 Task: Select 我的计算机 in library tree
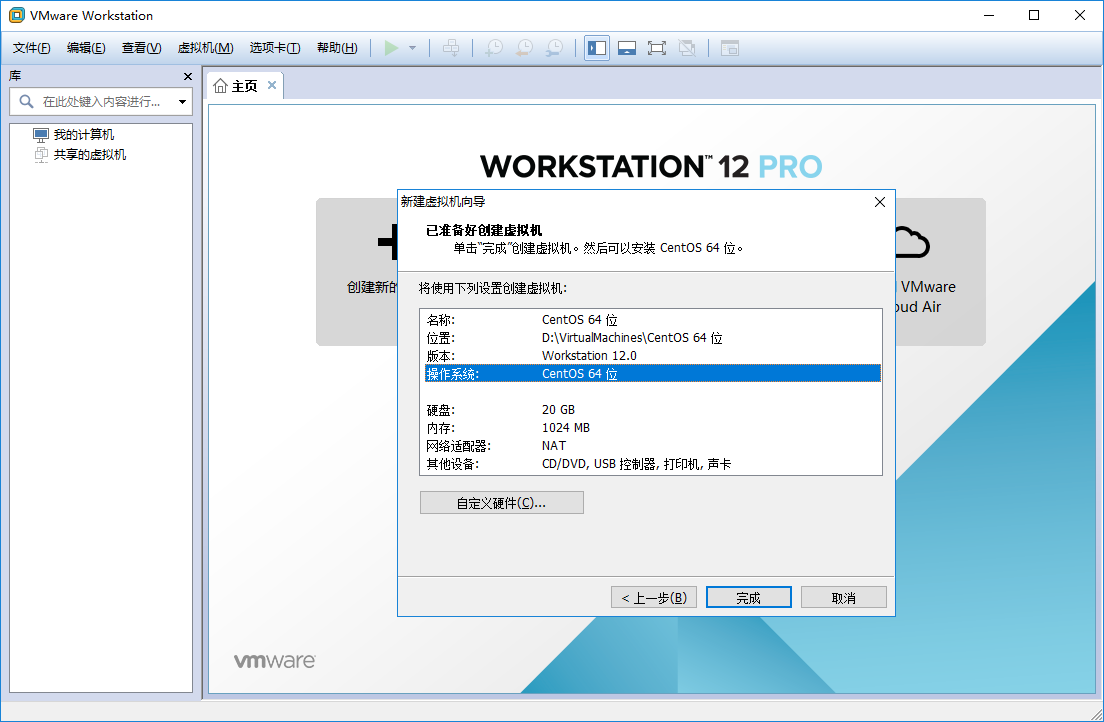73,135
